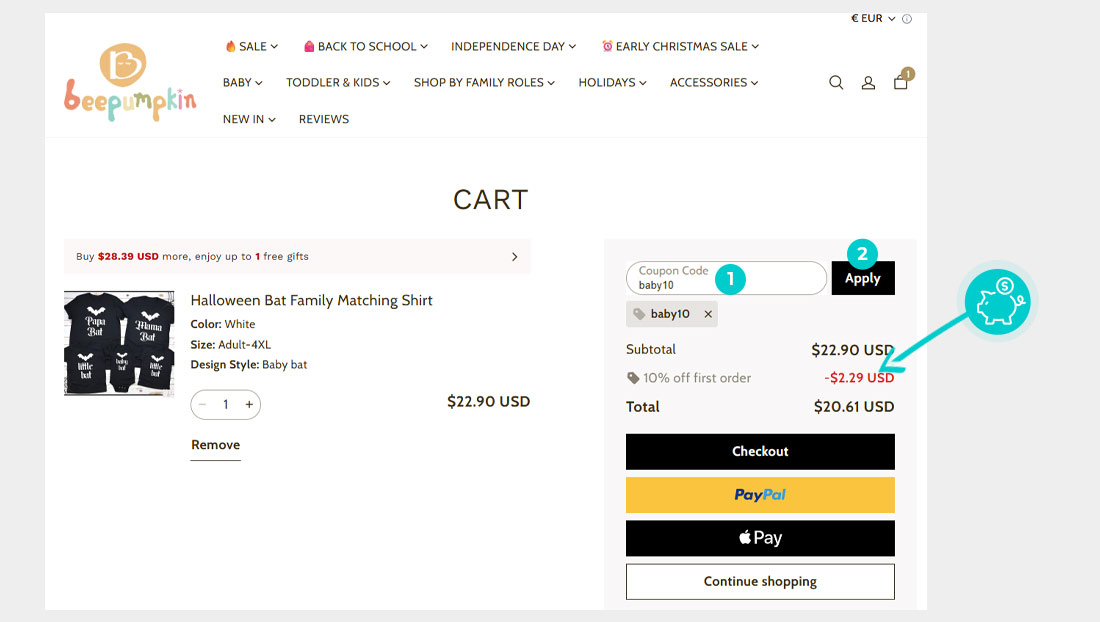The image size is (1100, 622).
Task: Open the search icon in header
Action: [836, 83]
